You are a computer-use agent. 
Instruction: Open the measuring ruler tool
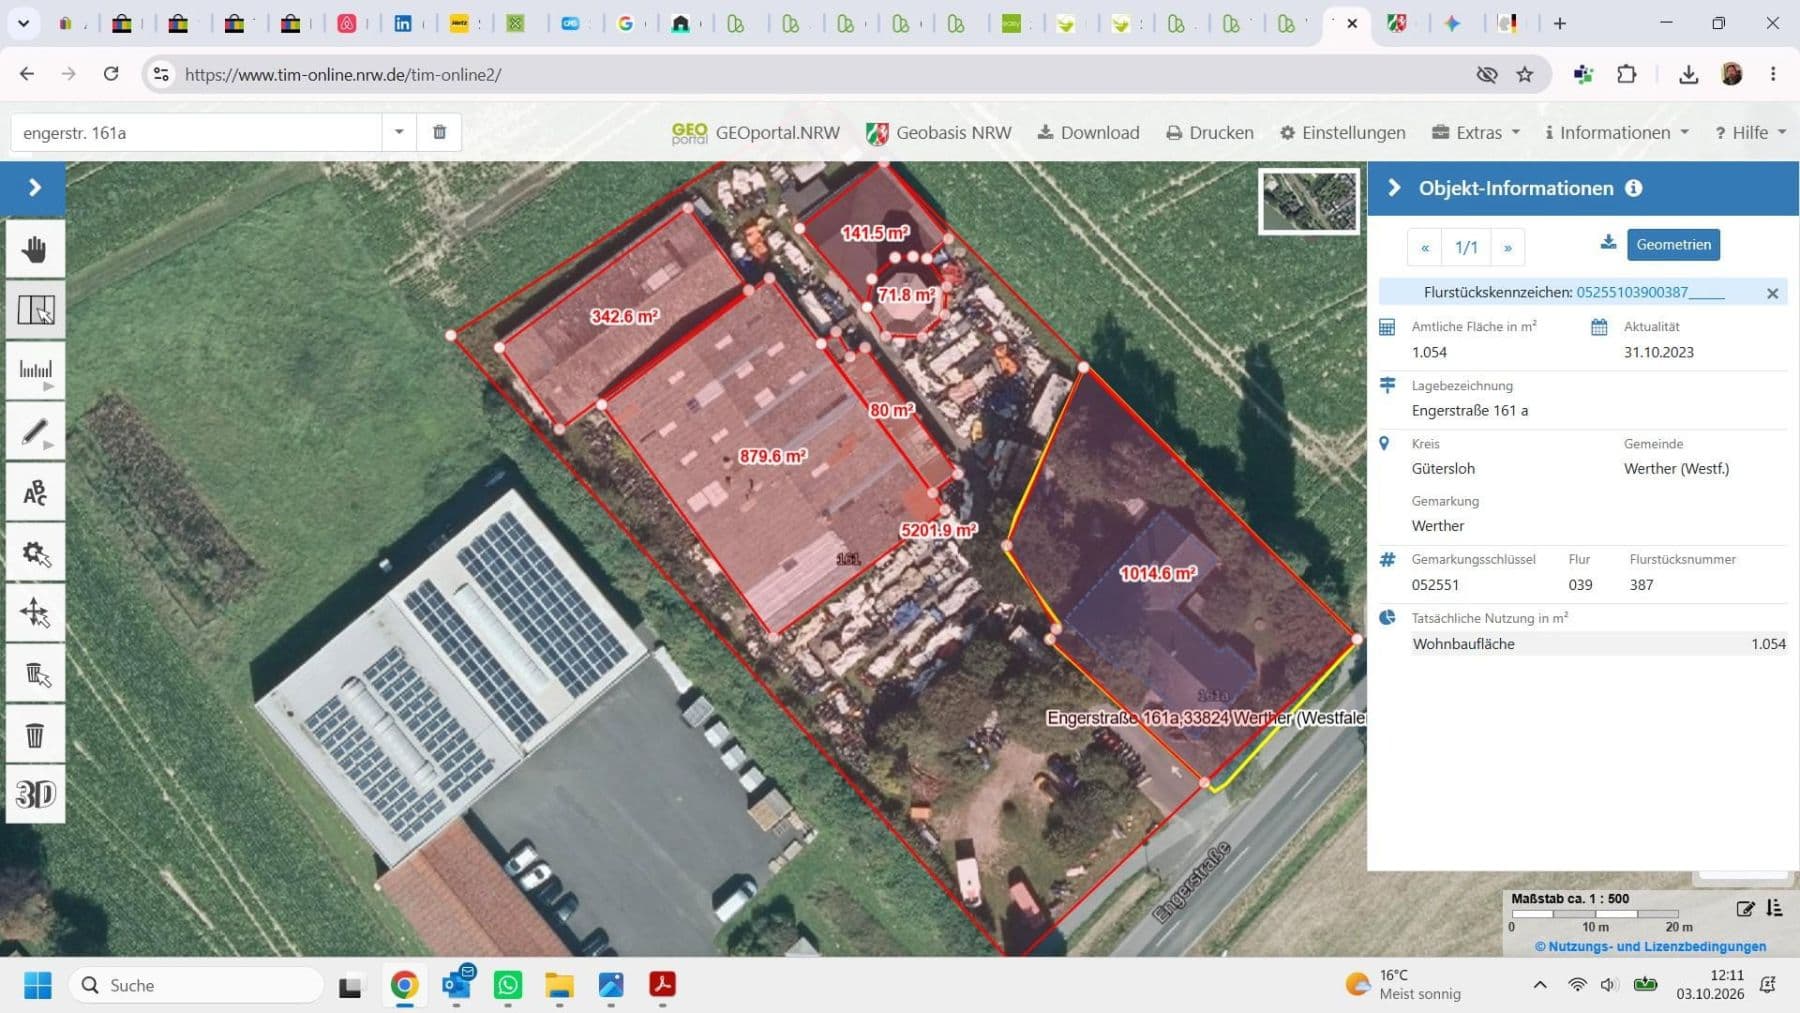pyautogui.click(x=35, y=371)
